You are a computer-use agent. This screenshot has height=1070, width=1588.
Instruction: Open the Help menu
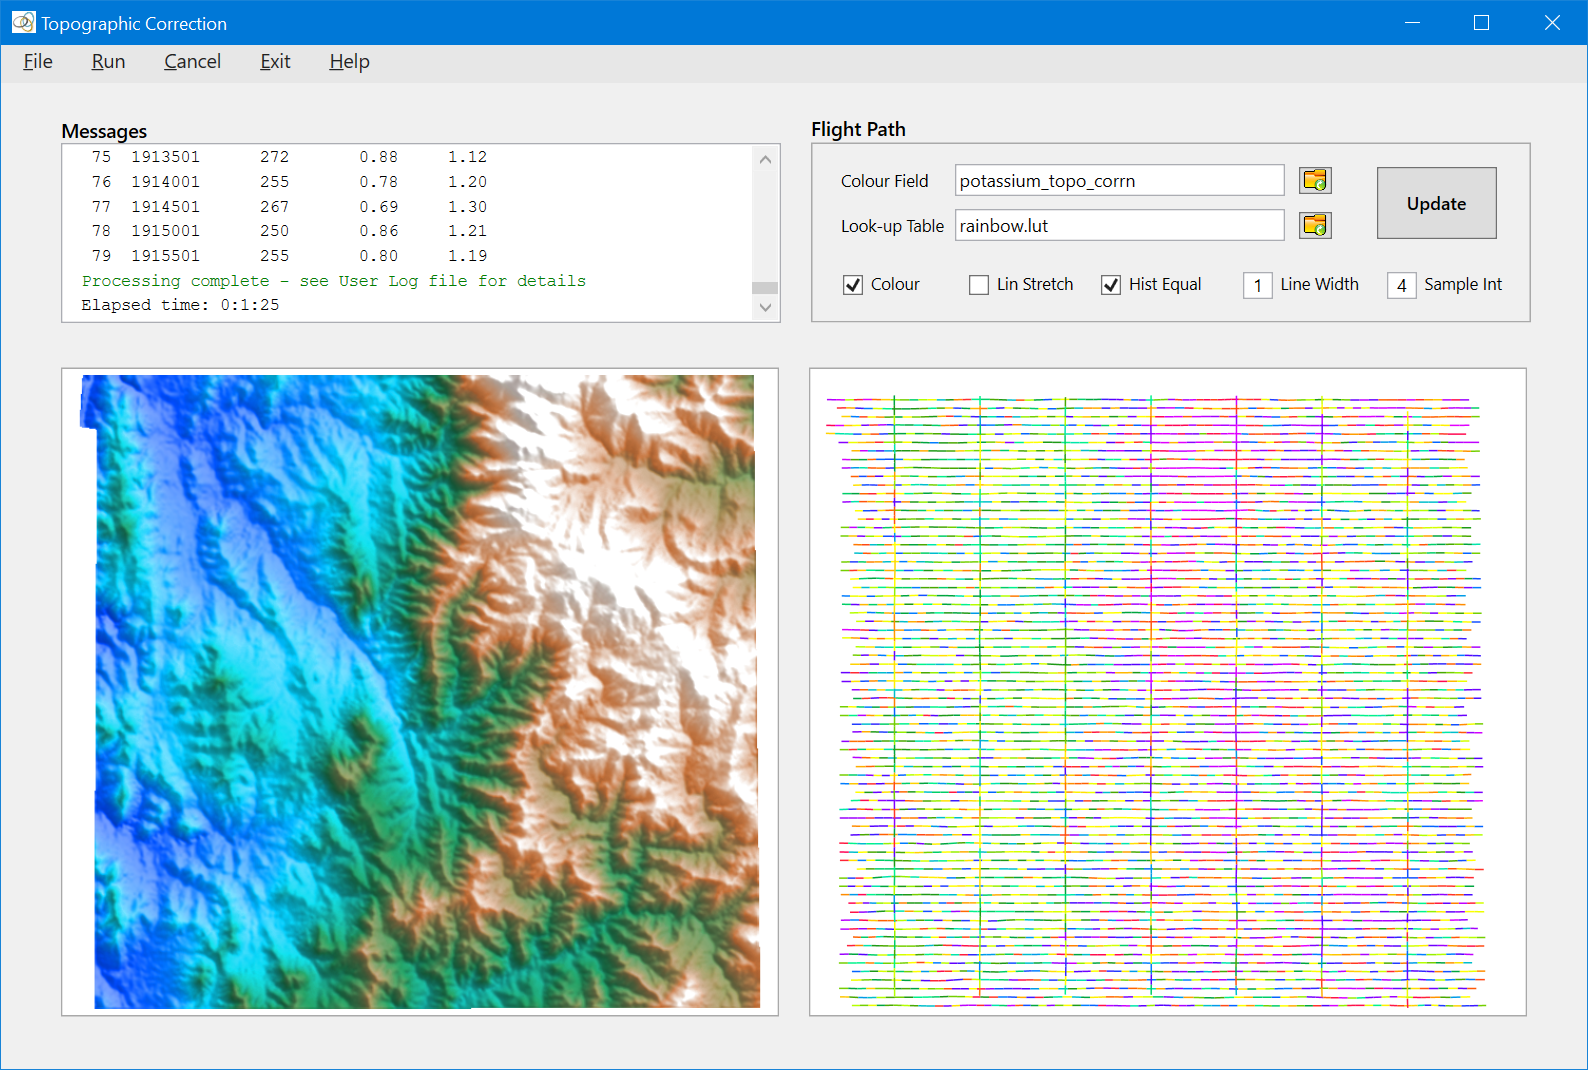pos(349,62)
